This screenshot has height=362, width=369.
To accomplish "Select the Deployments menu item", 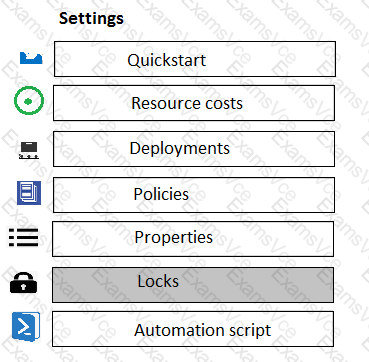I will point(194,149).
